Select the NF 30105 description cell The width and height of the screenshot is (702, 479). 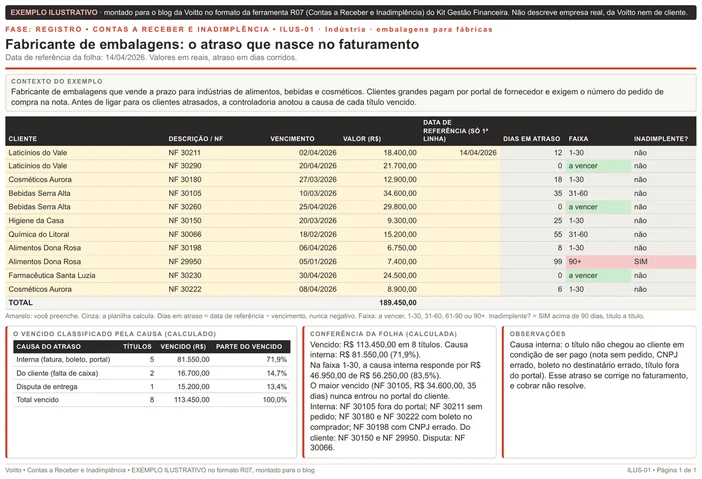pyautogui.click(x=185, y=193)
